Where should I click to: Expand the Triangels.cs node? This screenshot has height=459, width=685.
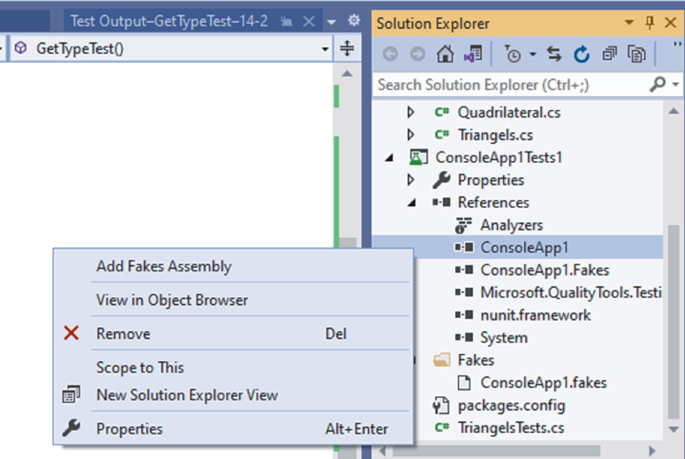(411, 135)
